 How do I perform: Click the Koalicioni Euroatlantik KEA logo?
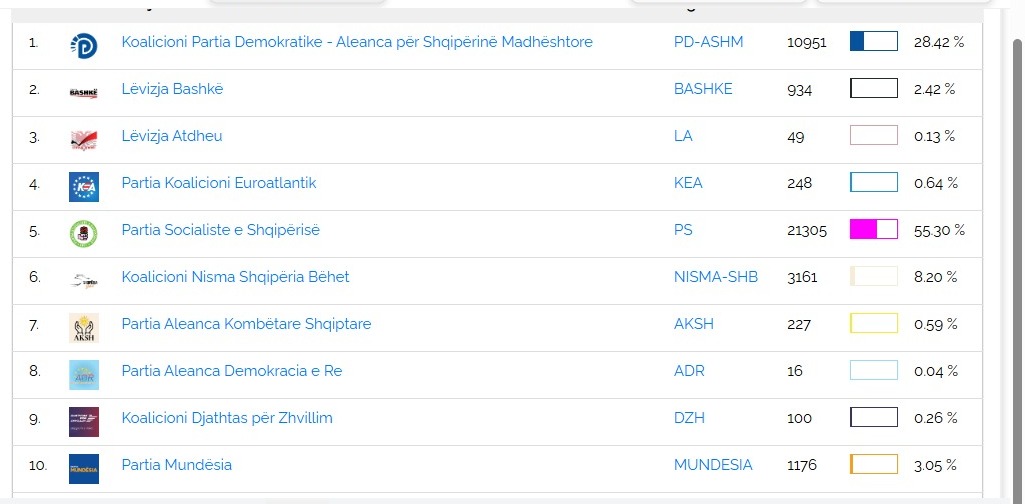tap(83, 186)
